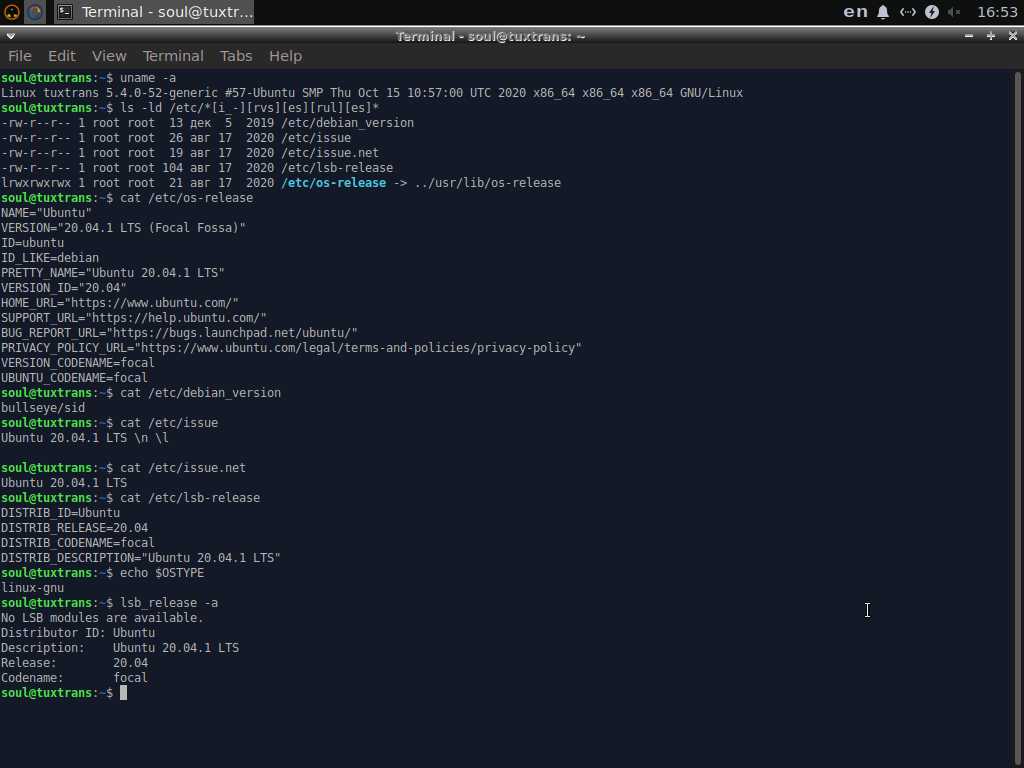Click the DISTRIB_DESCRIPTION line
The image size is (1024, 768).
(x=141, y=558)
